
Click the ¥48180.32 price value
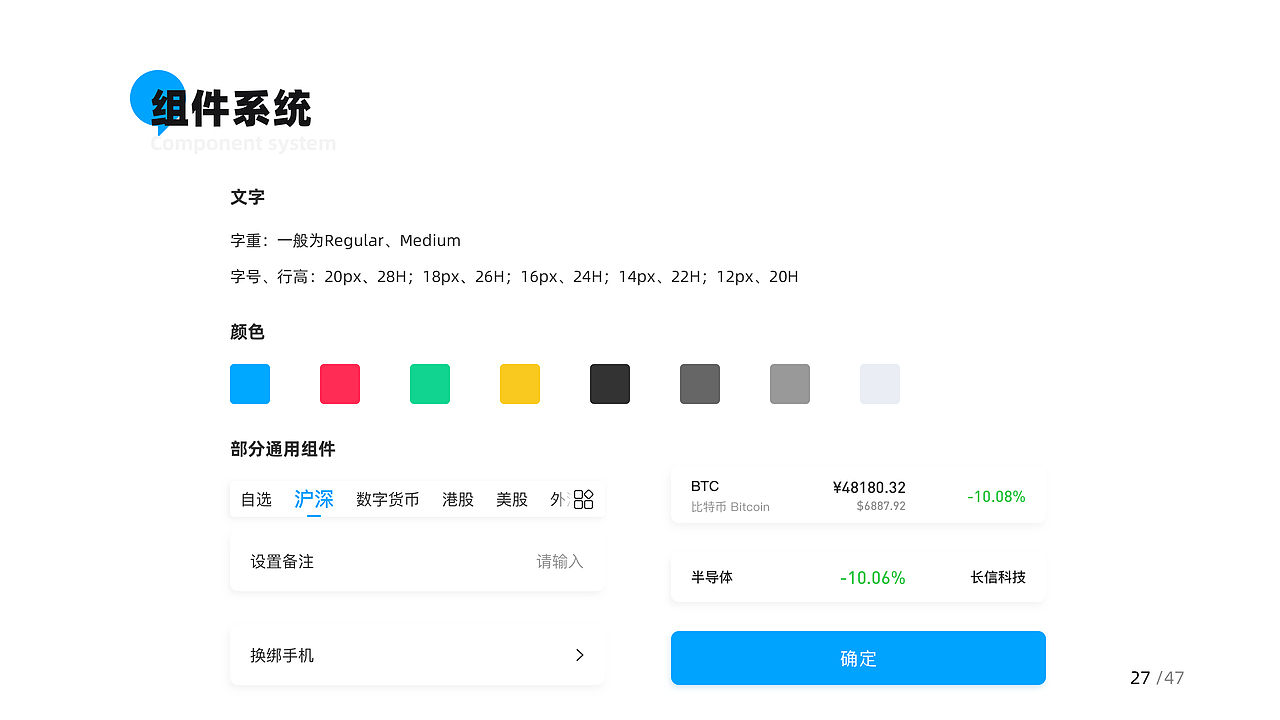pos(869,488)
